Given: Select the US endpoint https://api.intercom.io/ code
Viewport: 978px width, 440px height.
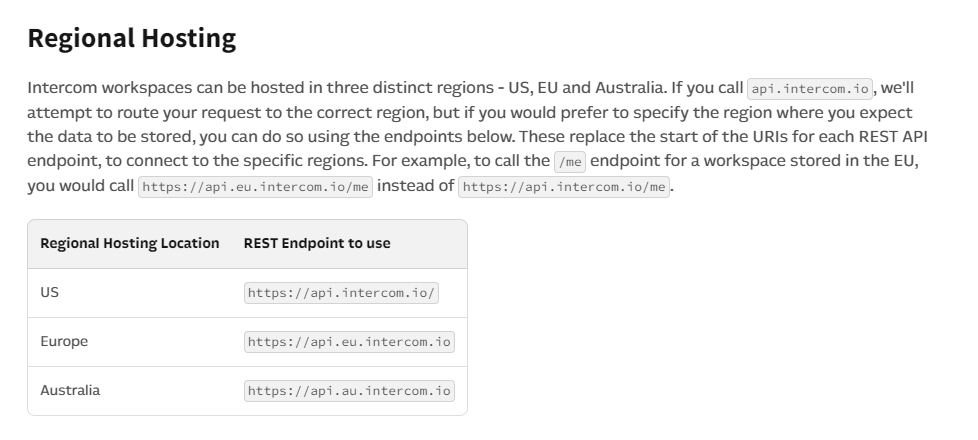Looking at the screenshot, I should point(341,293).
